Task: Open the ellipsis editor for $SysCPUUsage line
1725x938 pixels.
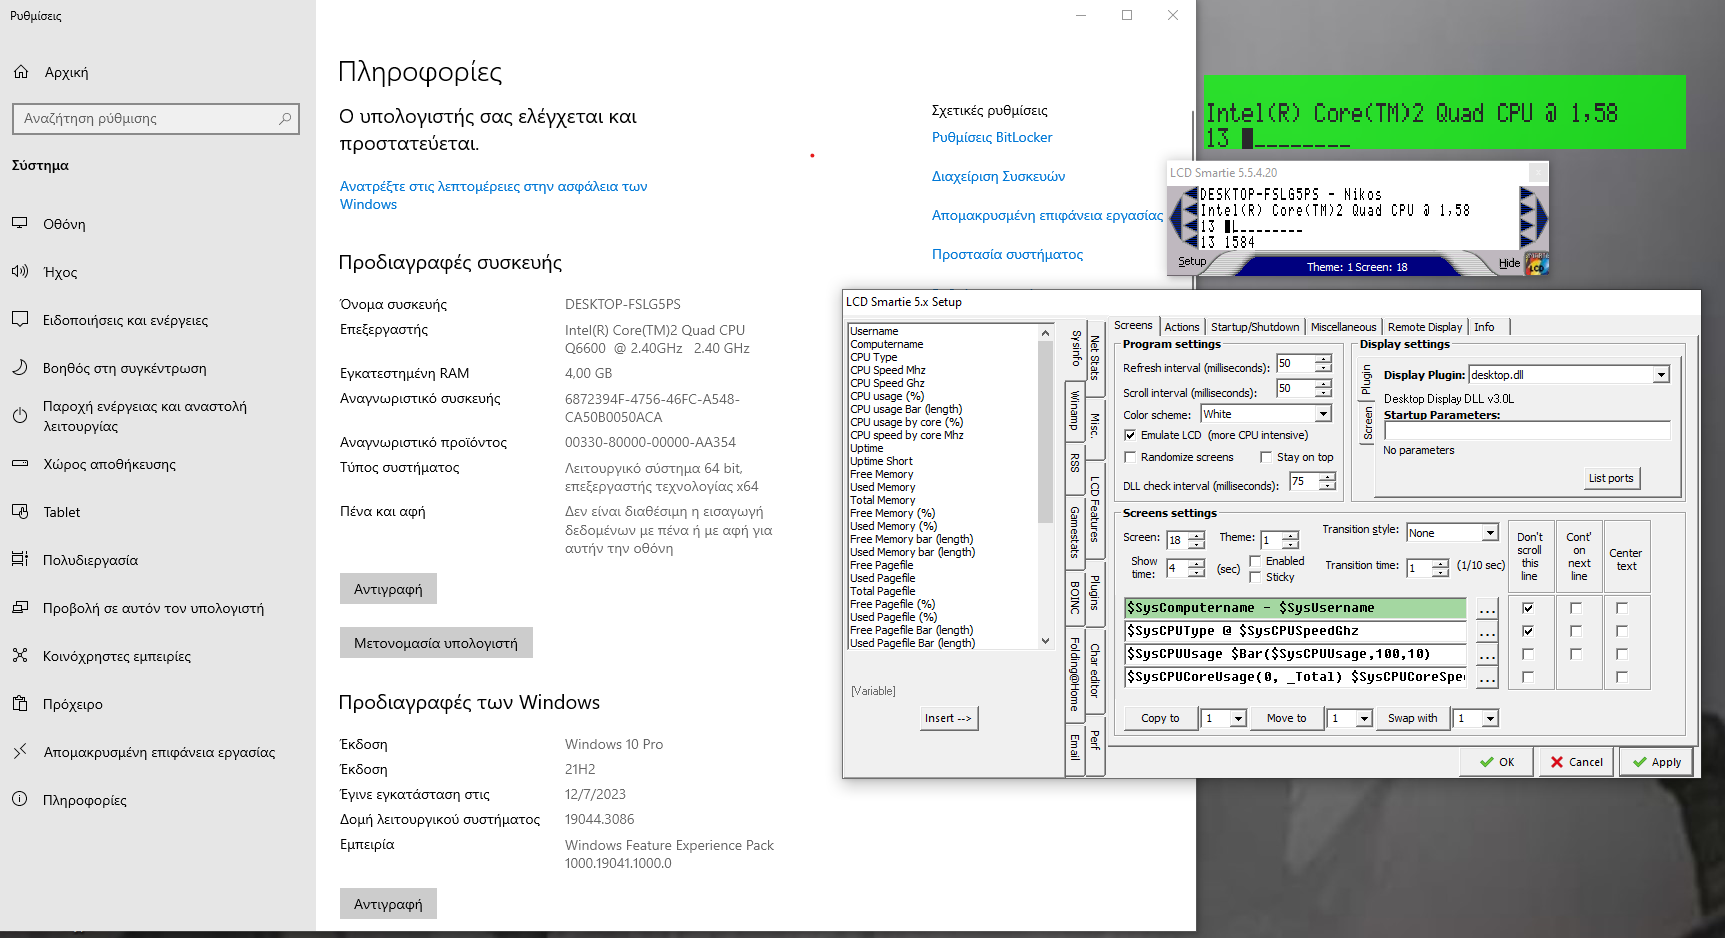Action: [1486, 655]
